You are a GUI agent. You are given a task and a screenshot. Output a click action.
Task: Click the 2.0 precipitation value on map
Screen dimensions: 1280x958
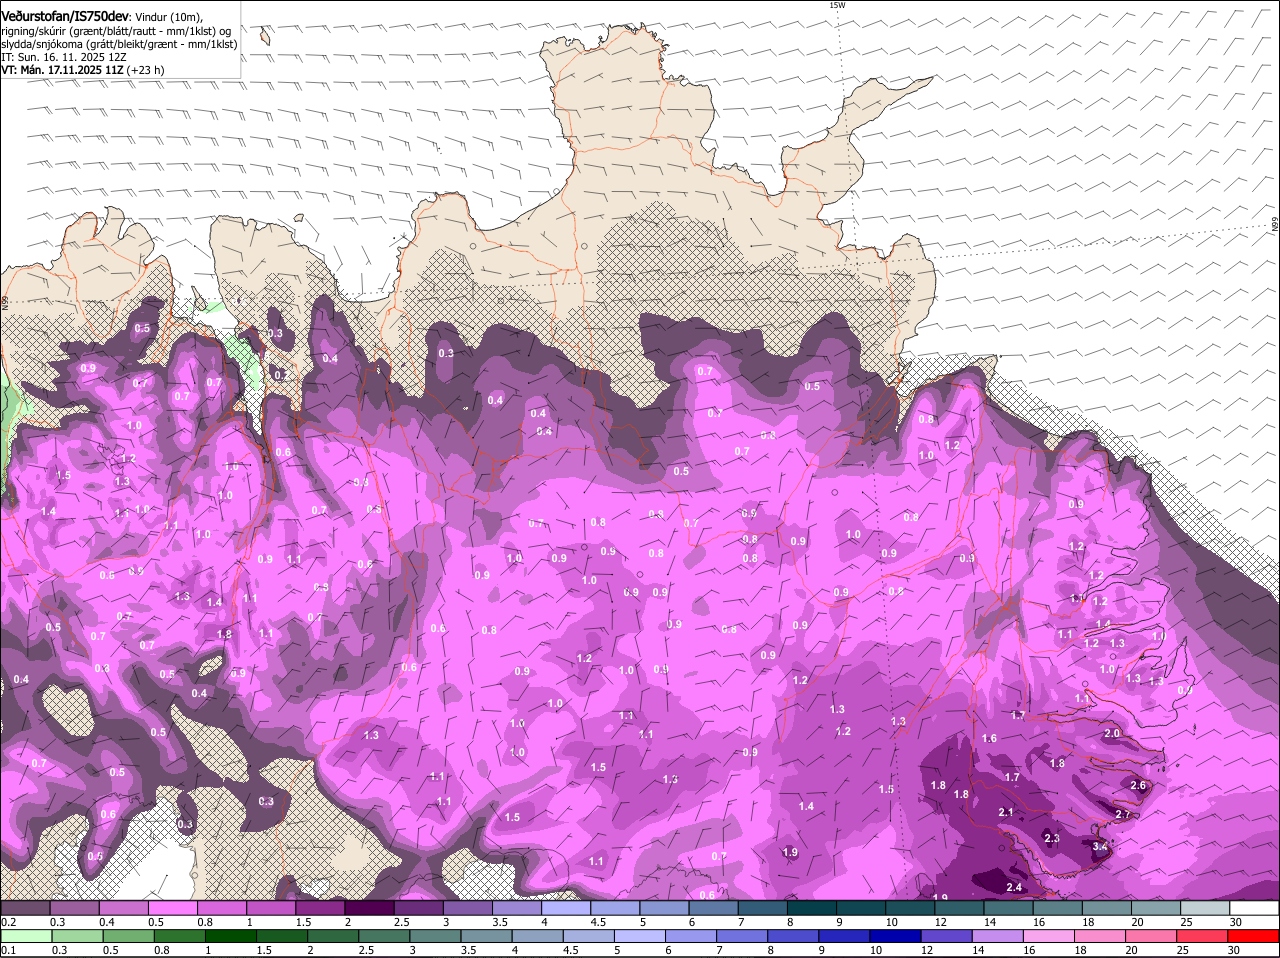tap(1112, 733)
